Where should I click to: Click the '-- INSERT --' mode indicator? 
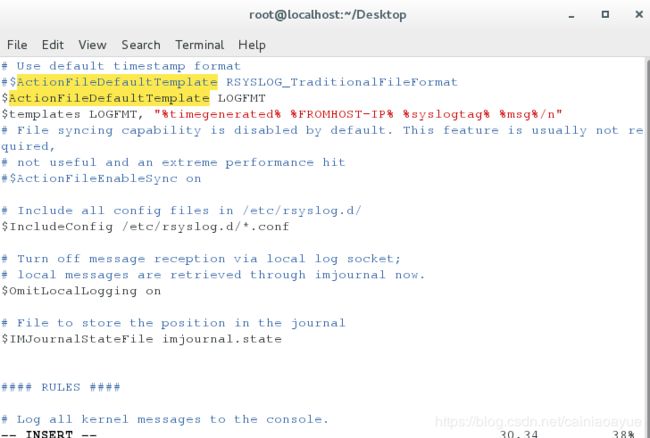pos(49,434)
